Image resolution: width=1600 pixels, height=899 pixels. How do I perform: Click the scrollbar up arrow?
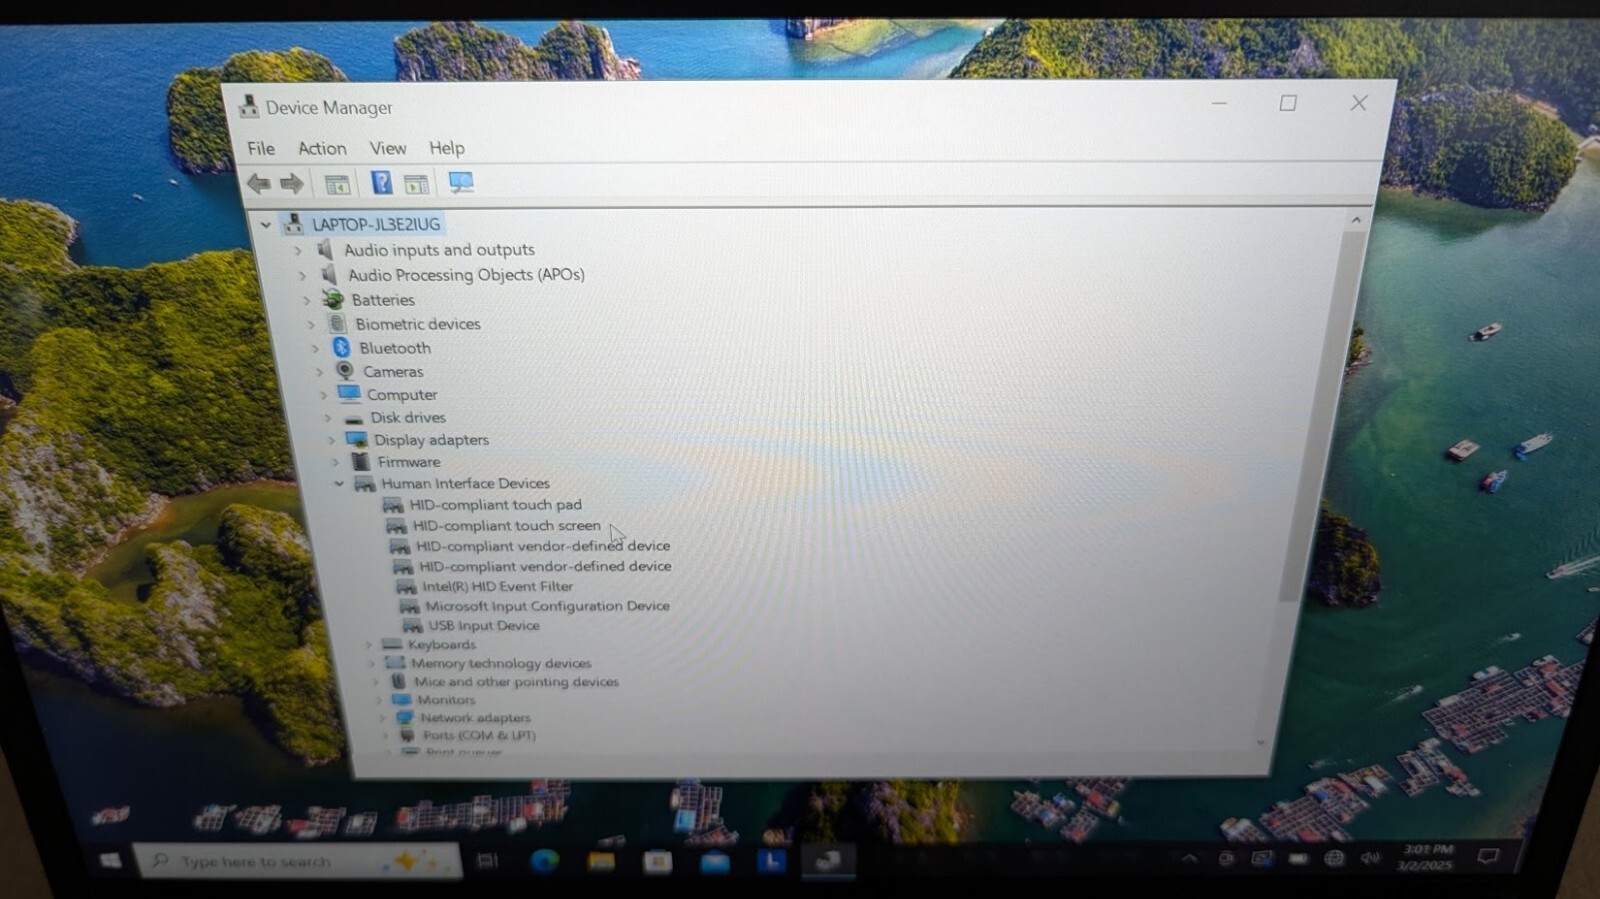click(1356, 219)
